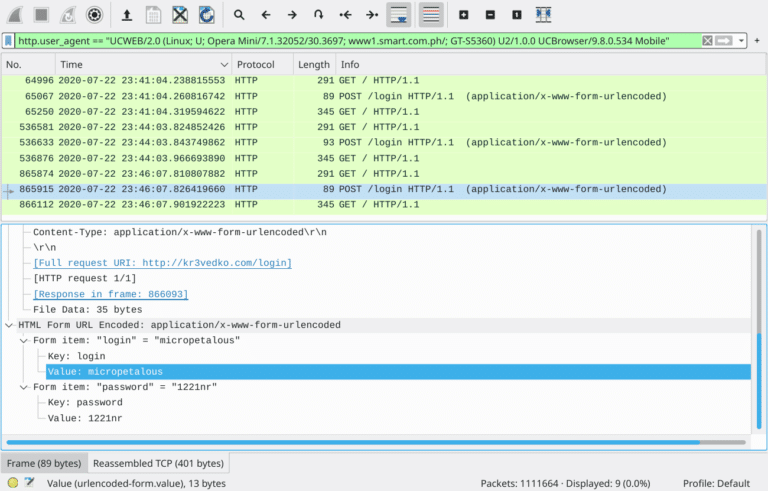Apply display filter arrow button
Image resolution: width=768 pixels, height=491 pixels.
point(723,41)
